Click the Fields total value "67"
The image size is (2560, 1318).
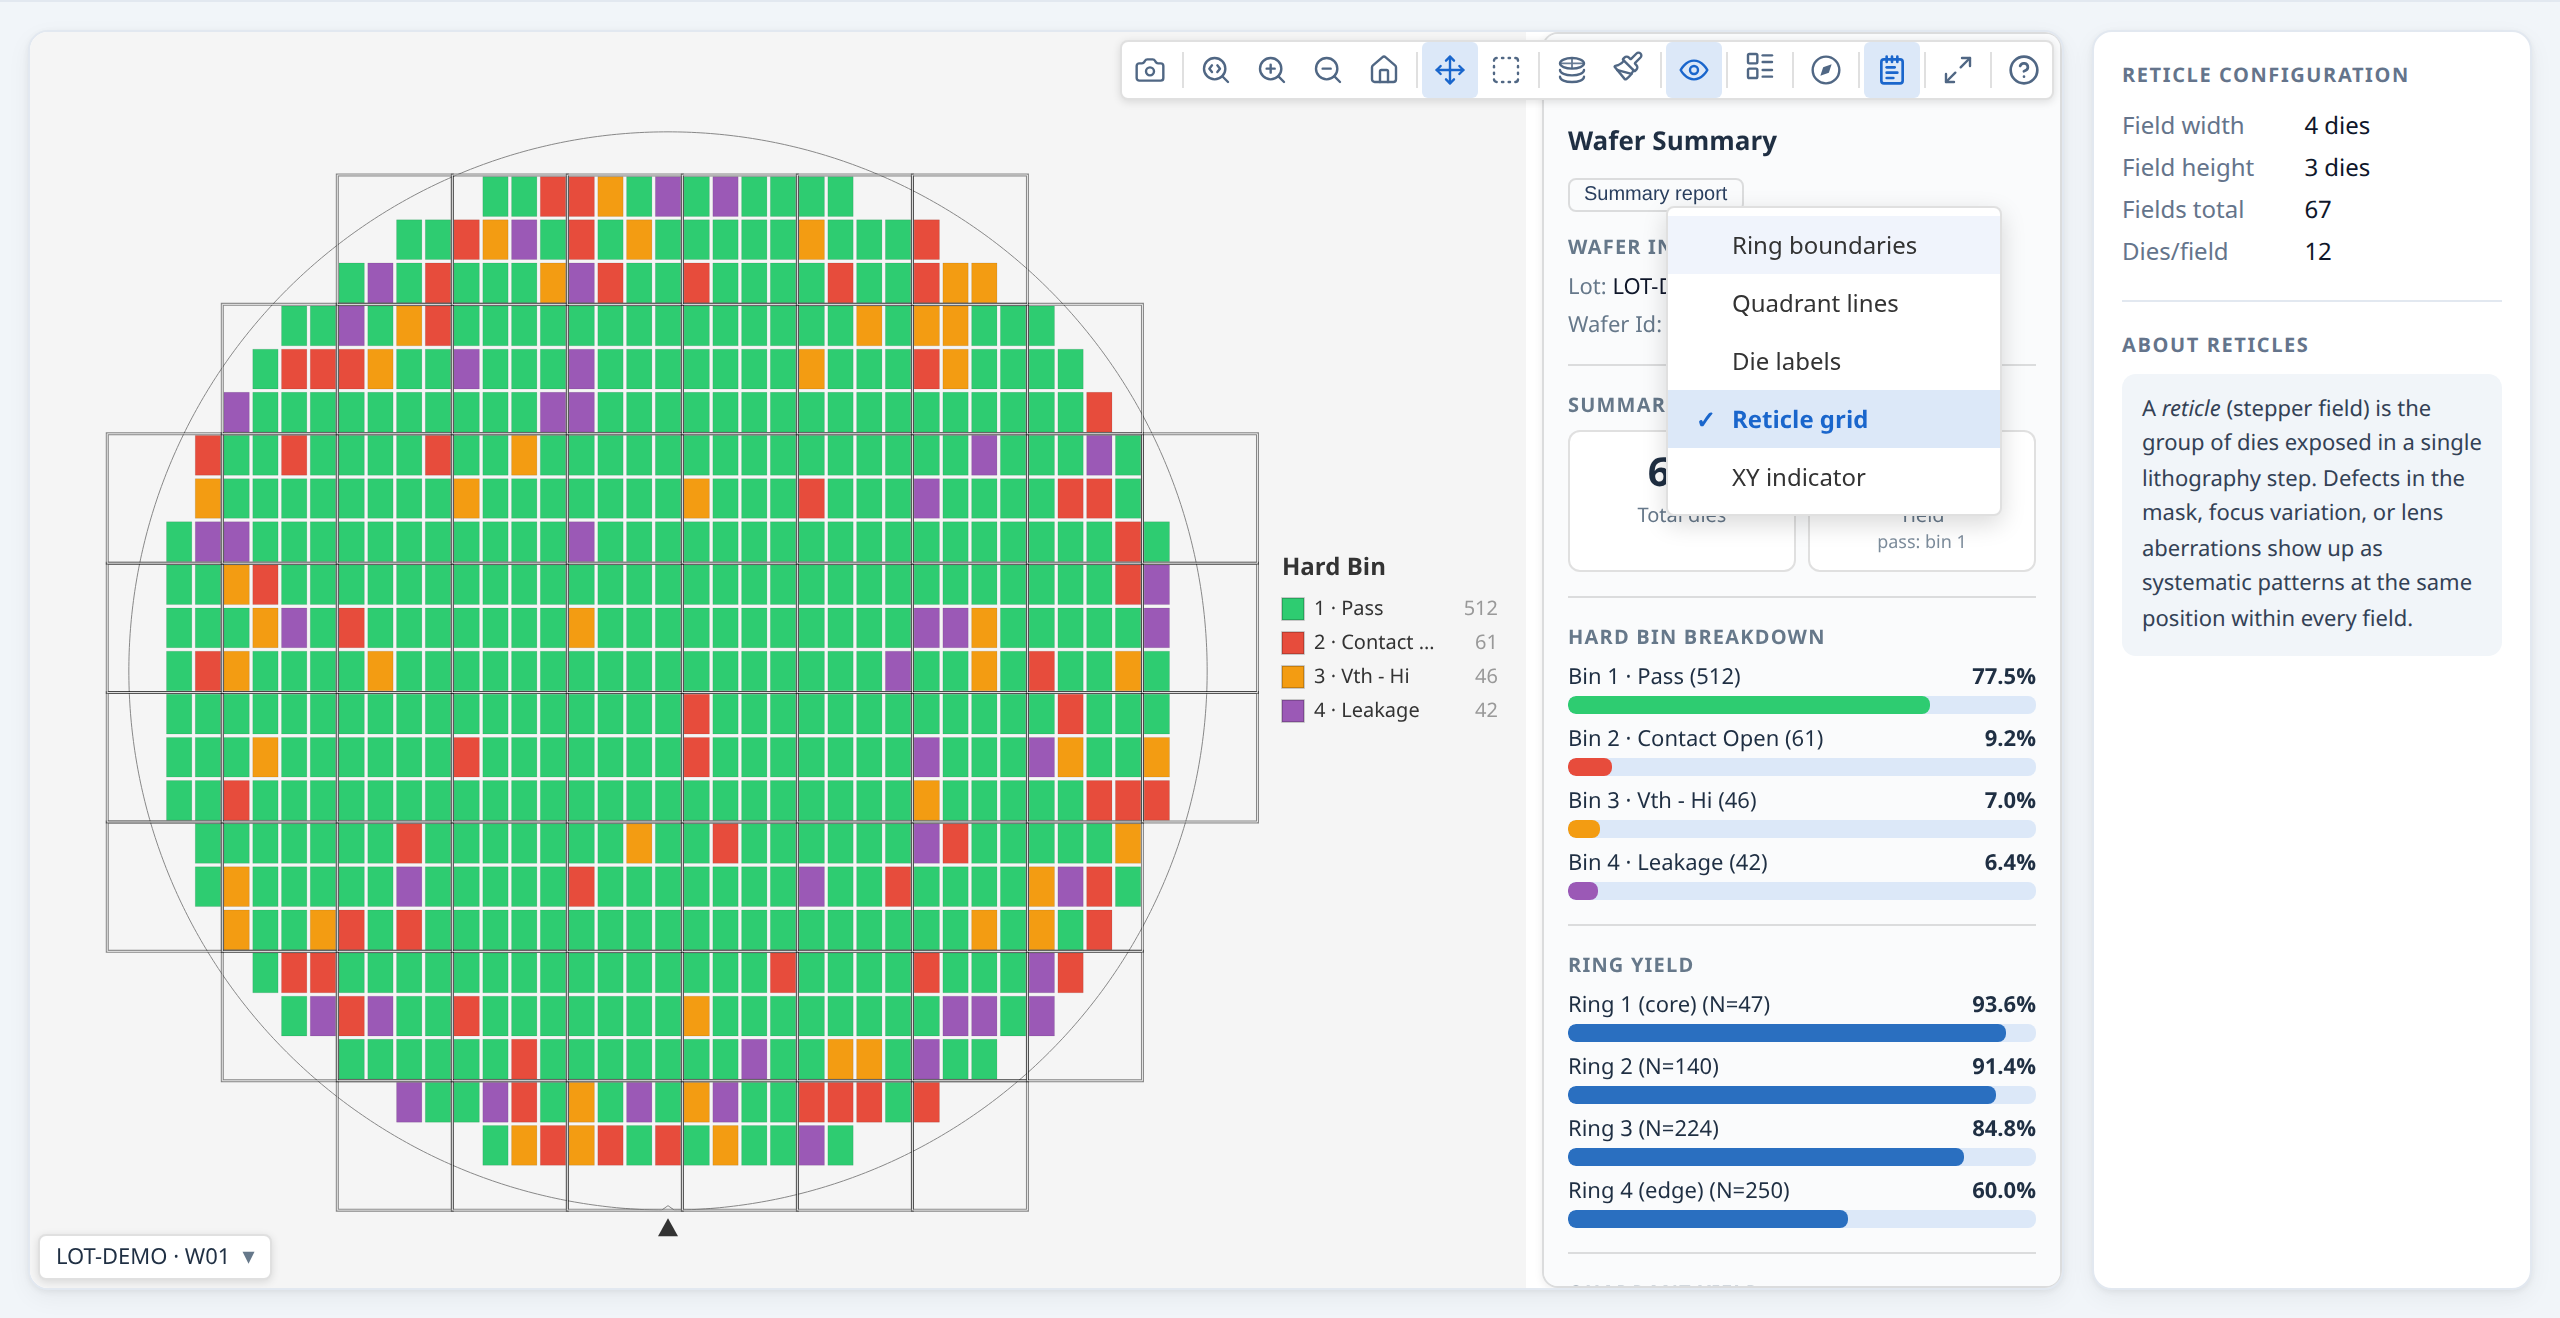(x=2318, y=210)
